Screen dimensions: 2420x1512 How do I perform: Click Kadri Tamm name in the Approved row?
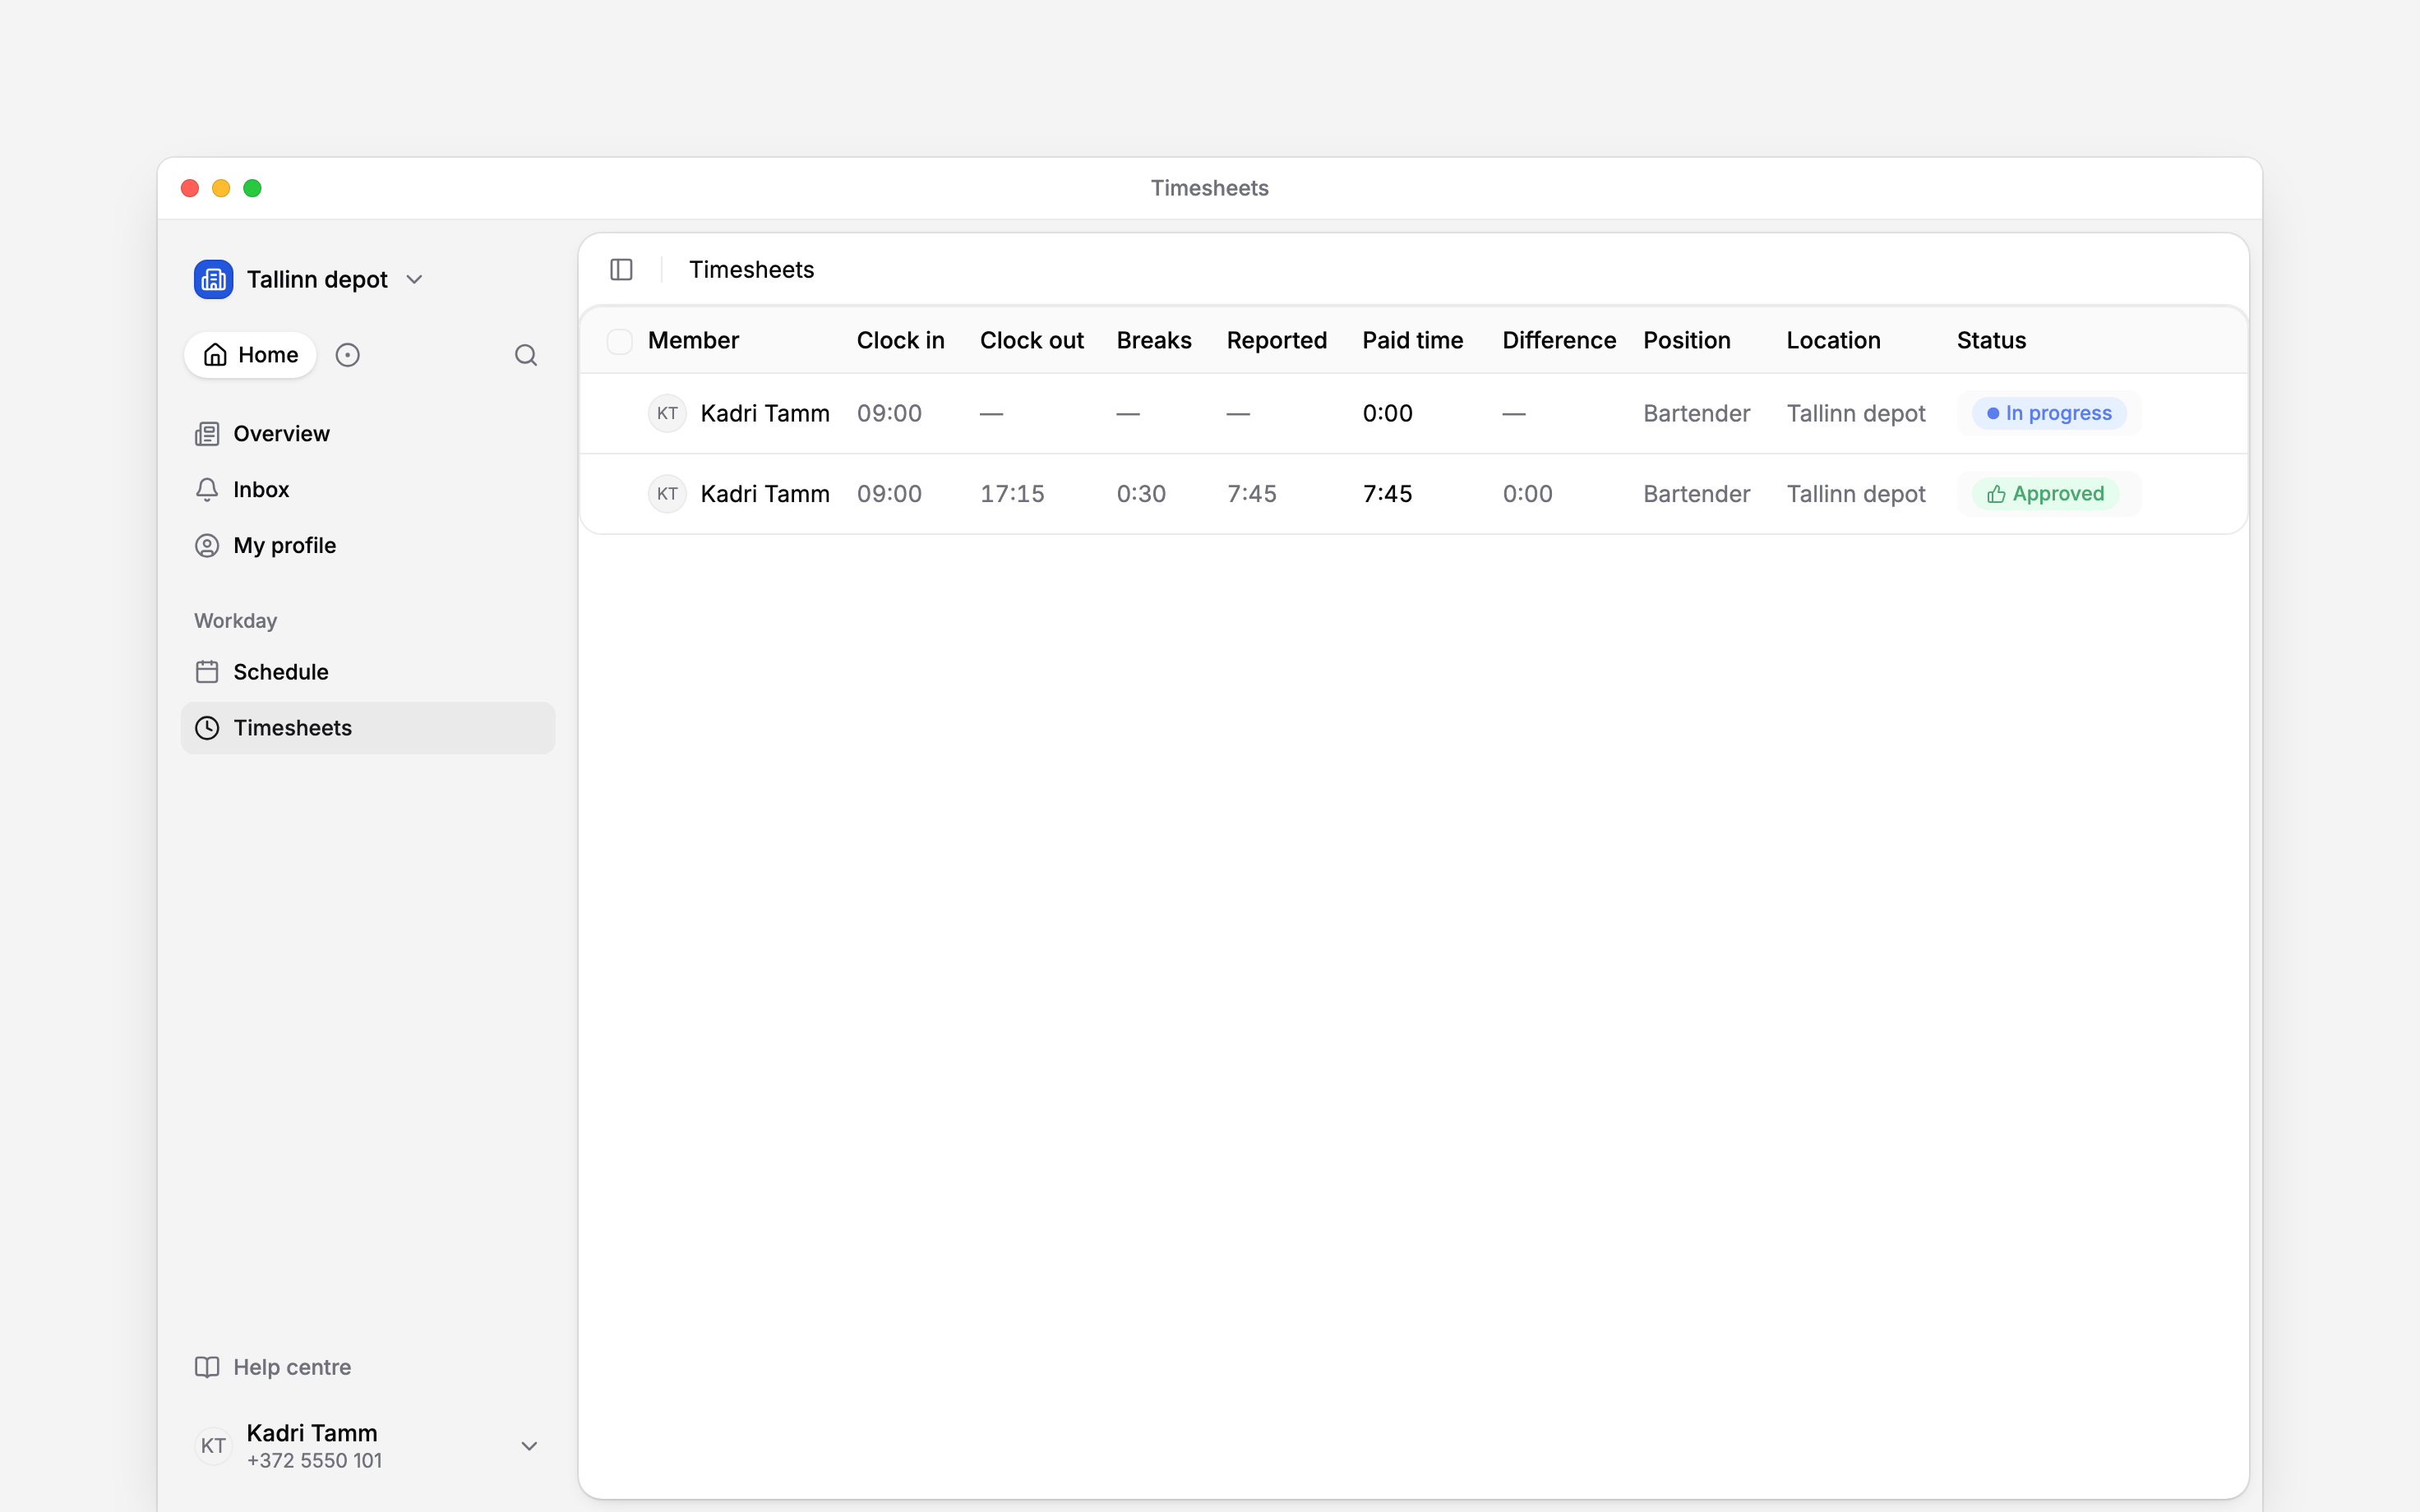(765, 494)
